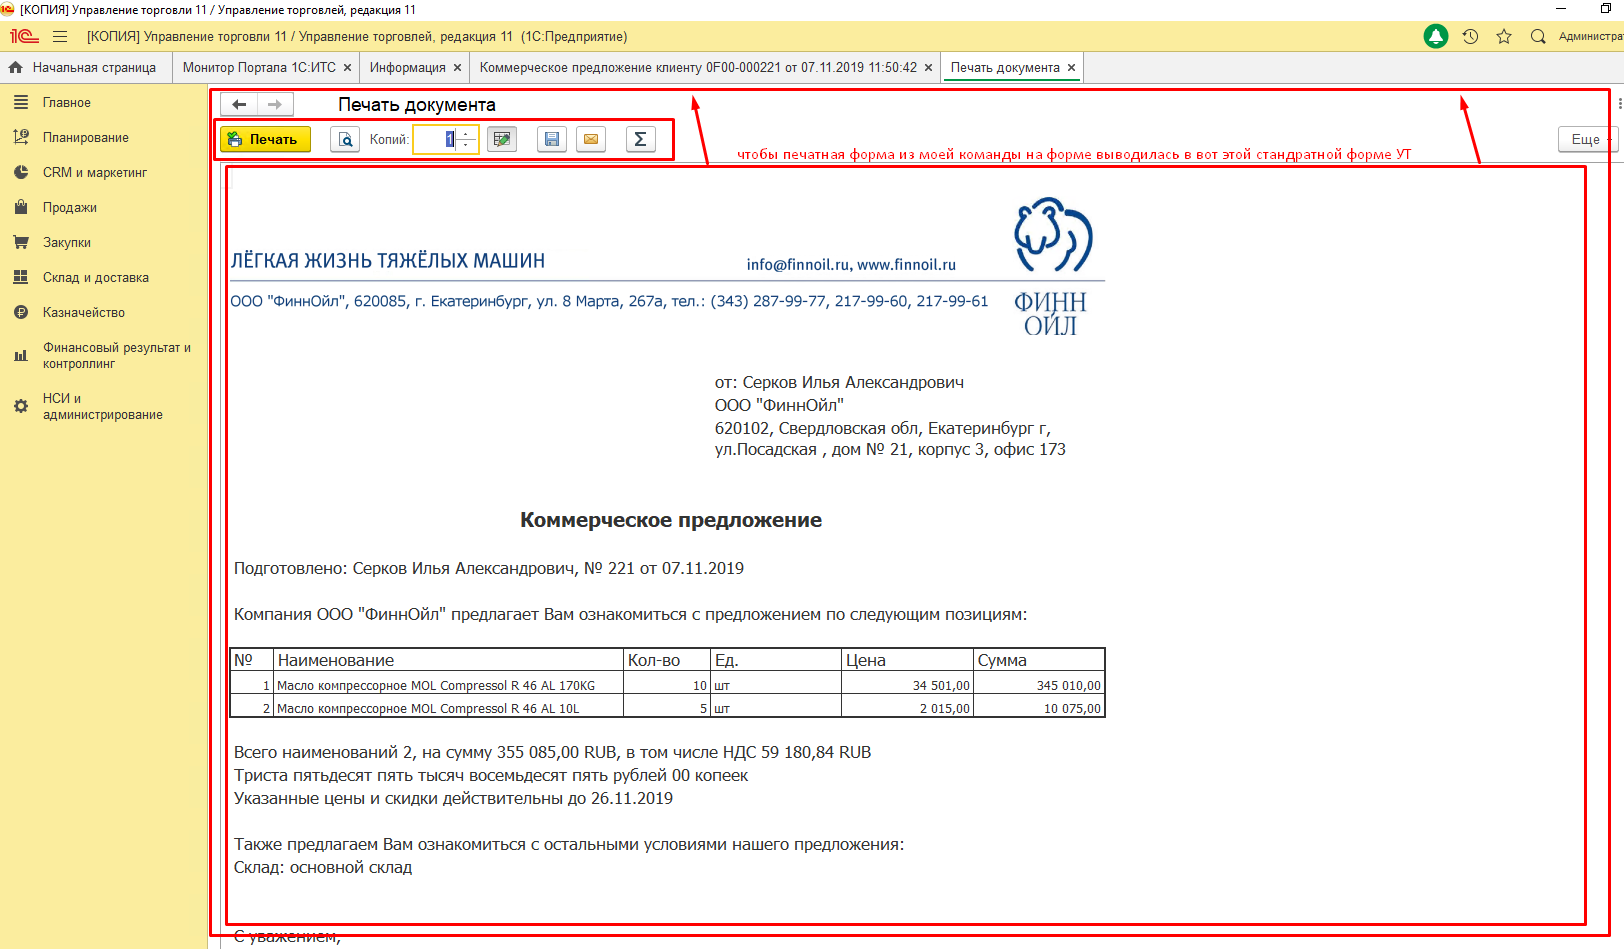Open the history clock icon
The width and height of the screenshot is (1624, 949).
click(x=1470, y=37)
